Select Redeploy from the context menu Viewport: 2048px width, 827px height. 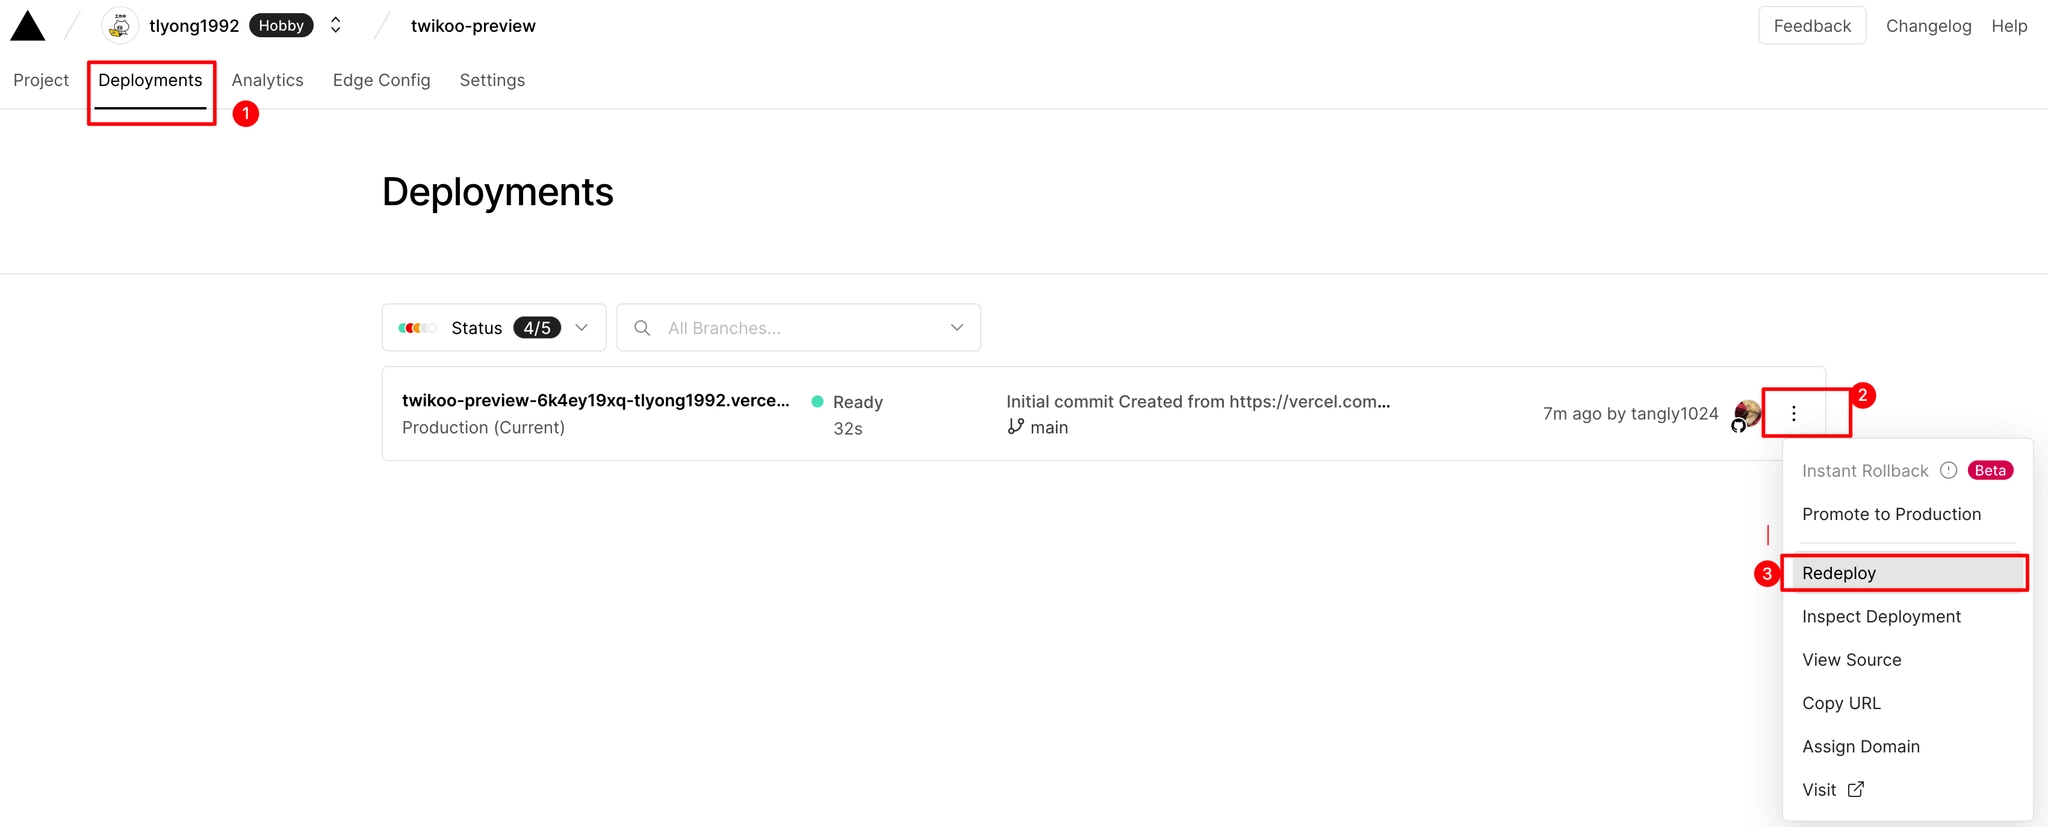coord(1906,573)
